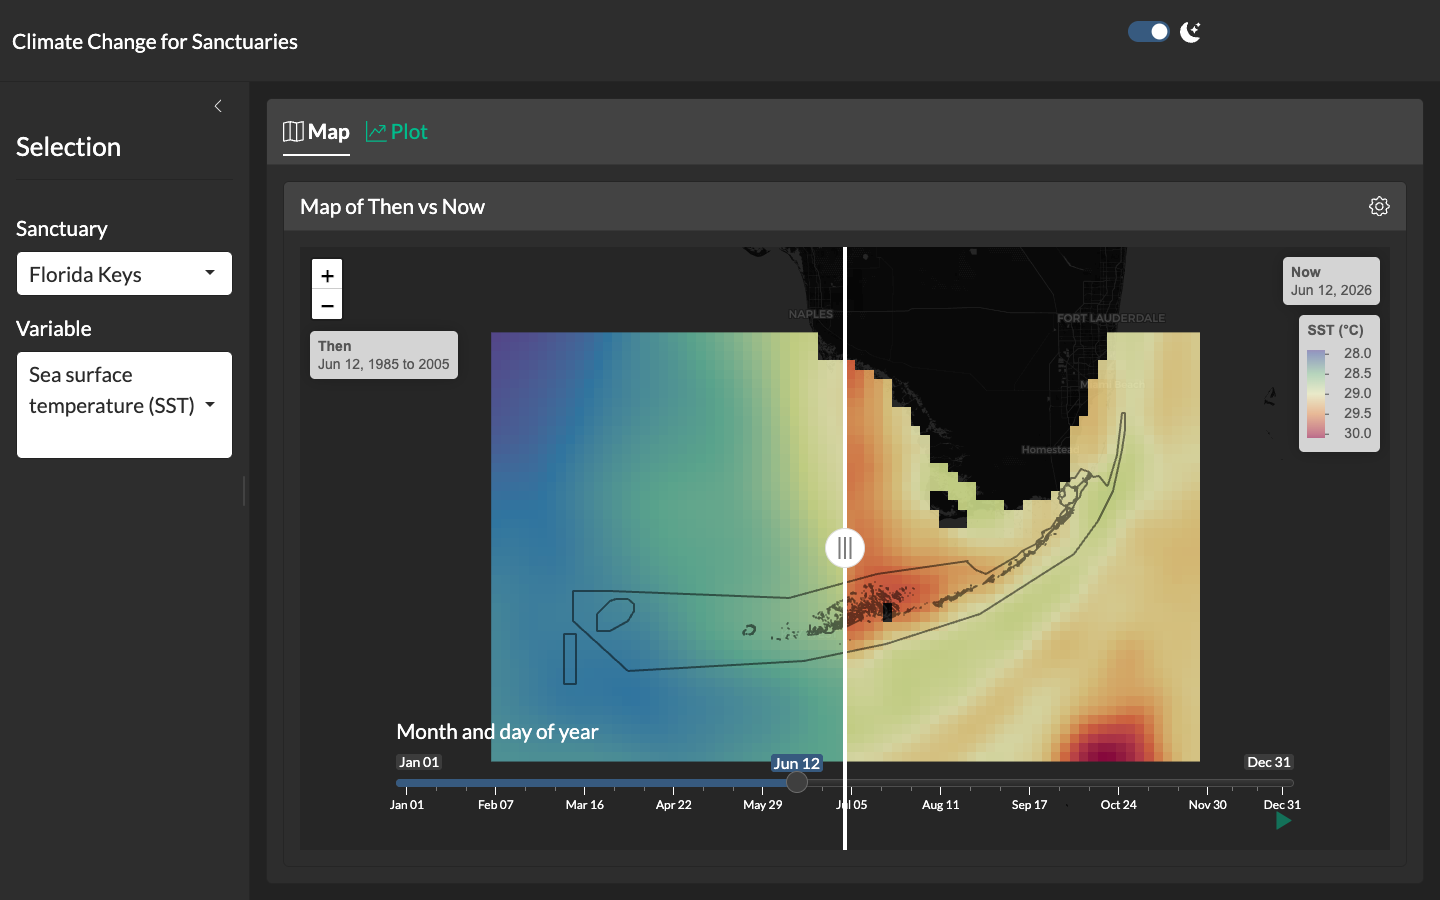Zoom in with the plus button
The height and width of the screenshot is (900, 1440).
click(327, 275)
